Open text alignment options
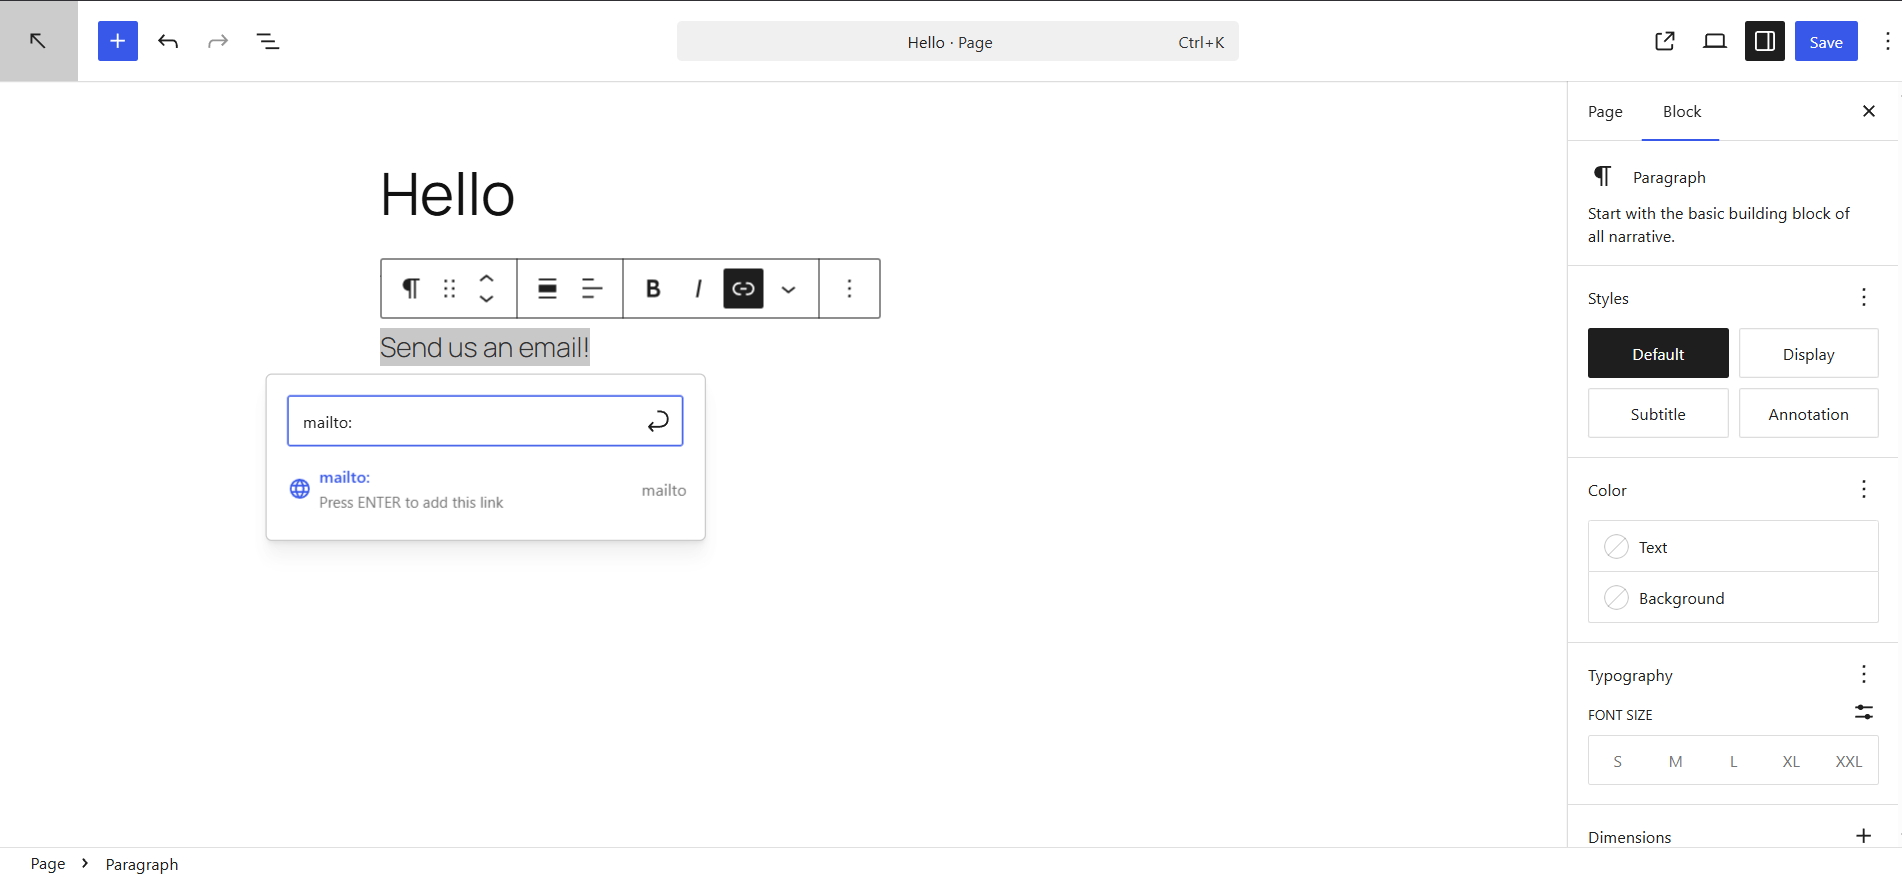The width and height of the screenshot is (1902, 877). [x=592, y=289]
